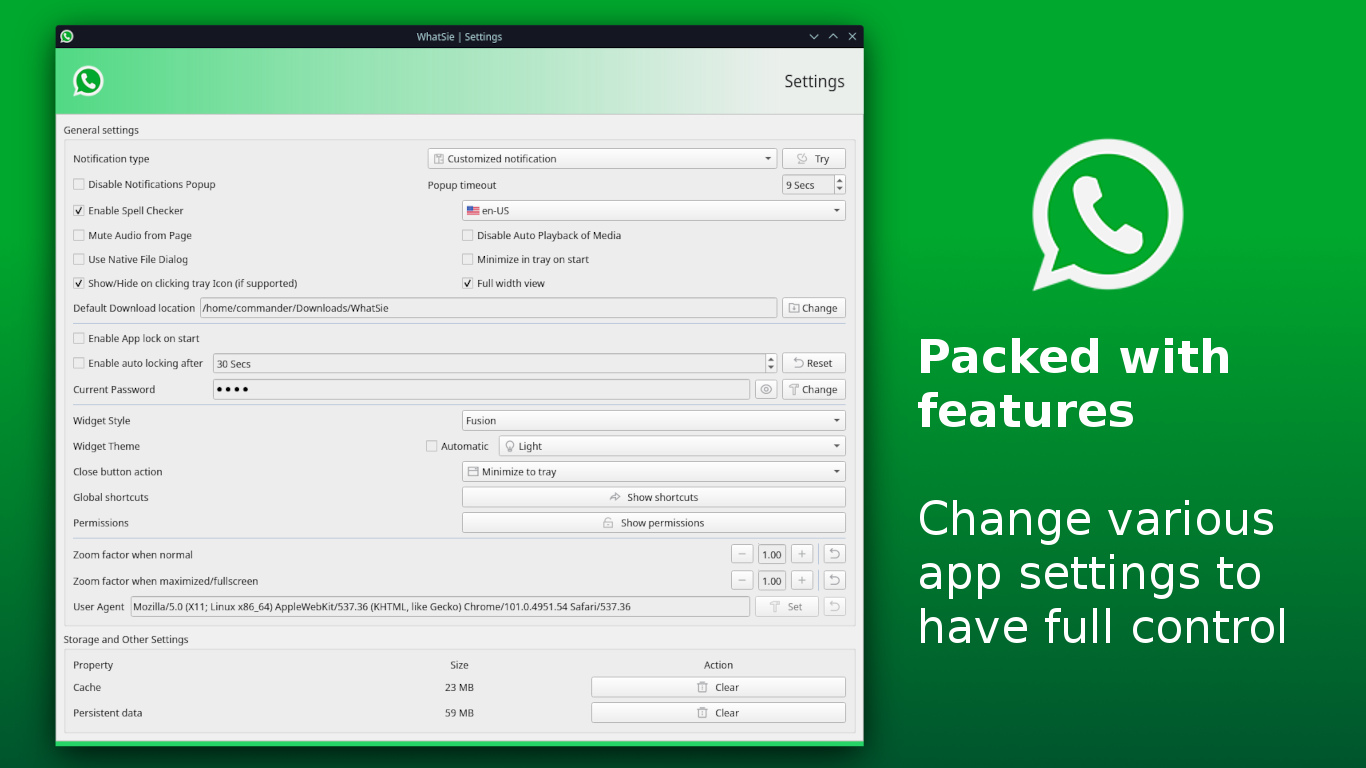This screenshot has height=768, width=1366.
Task: Minimize the WhatSie Settings window
Action: coord(814,36)
